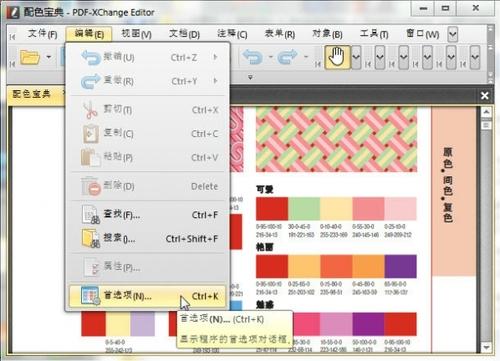Viewport: 500px width, 361px height.
Task: Click the open folder toolbar icon
Action: (x=30, y=57)
